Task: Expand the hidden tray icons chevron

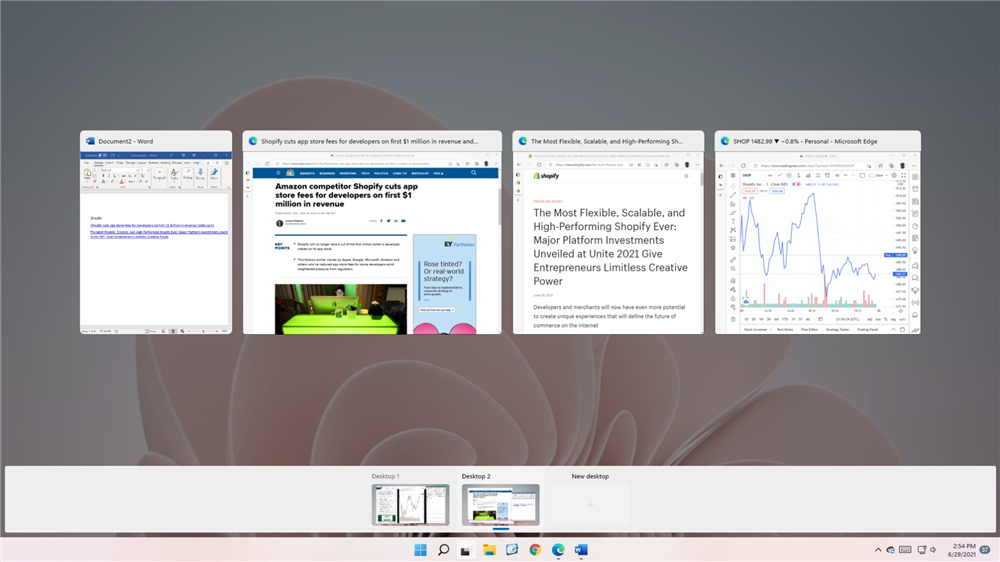Action: tap(878, 550)
